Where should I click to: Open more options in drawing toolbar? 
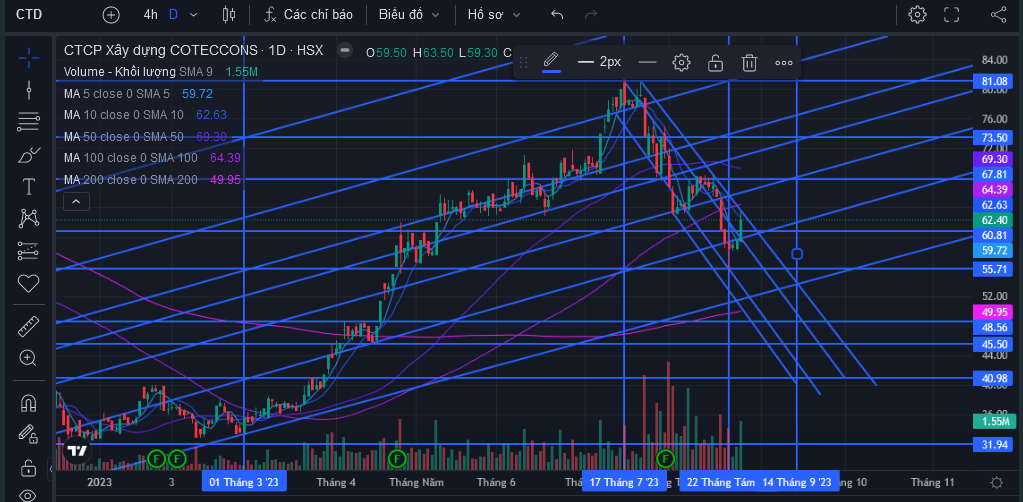click(784, 62)
